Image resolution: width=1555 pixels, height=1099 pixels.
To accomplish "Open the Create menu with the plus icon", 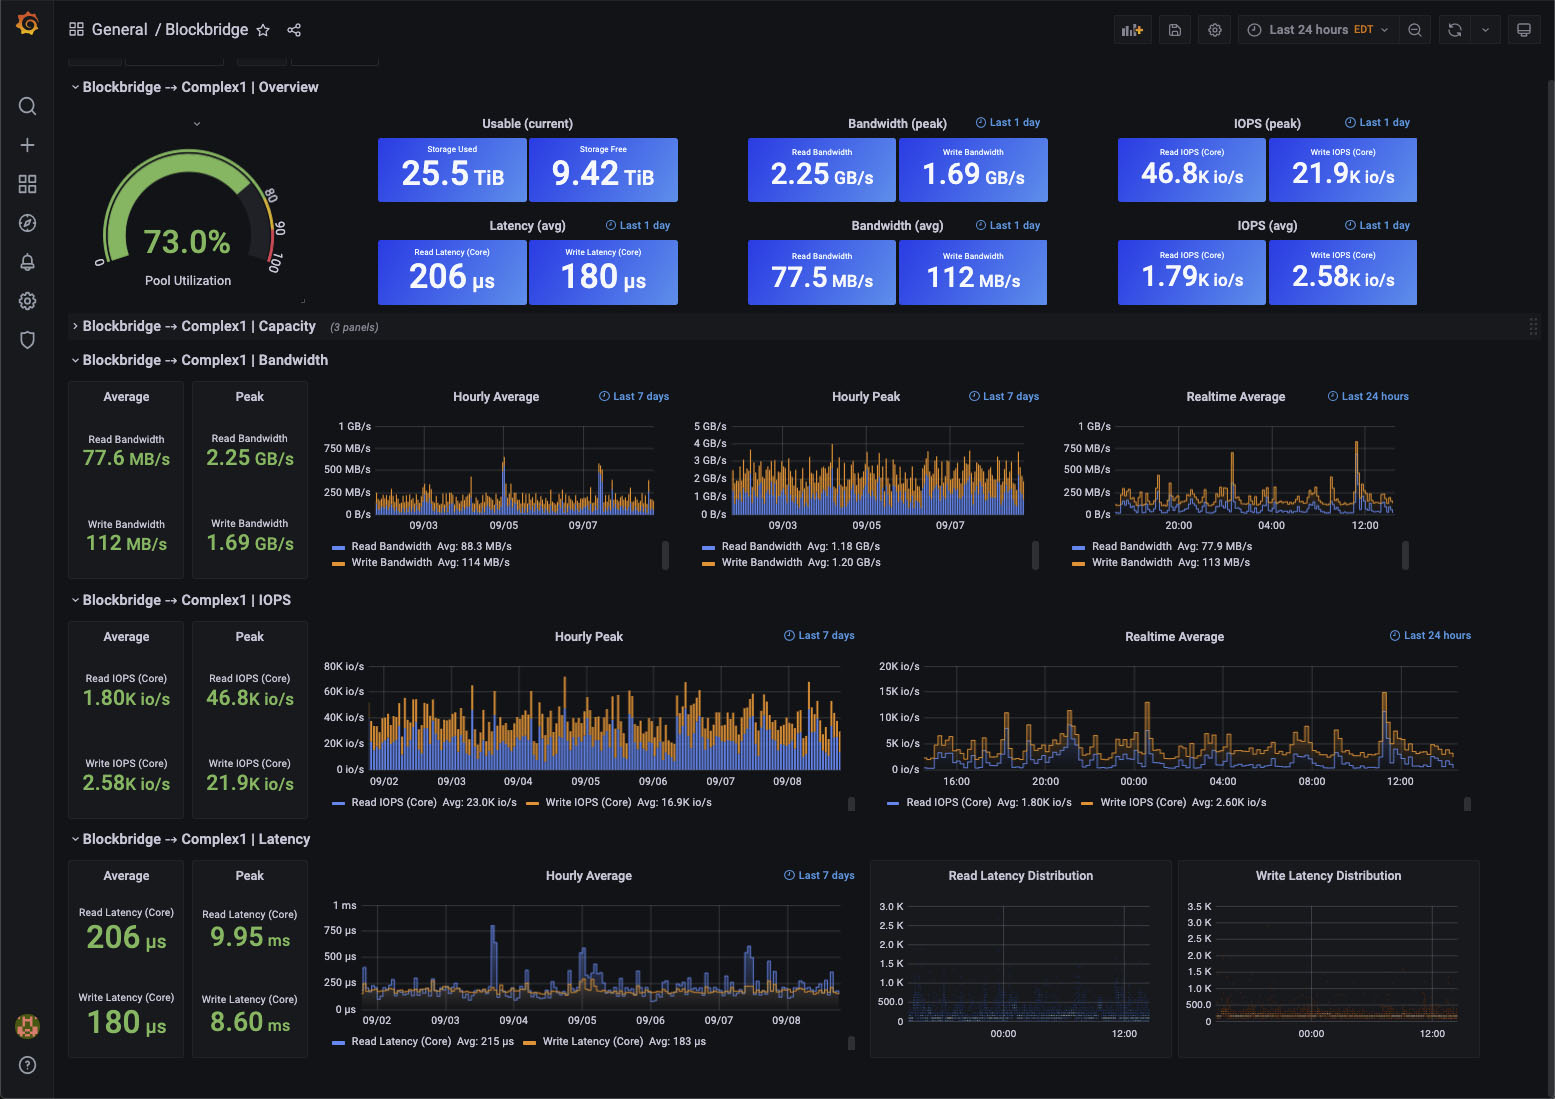I will click(27, 144).
